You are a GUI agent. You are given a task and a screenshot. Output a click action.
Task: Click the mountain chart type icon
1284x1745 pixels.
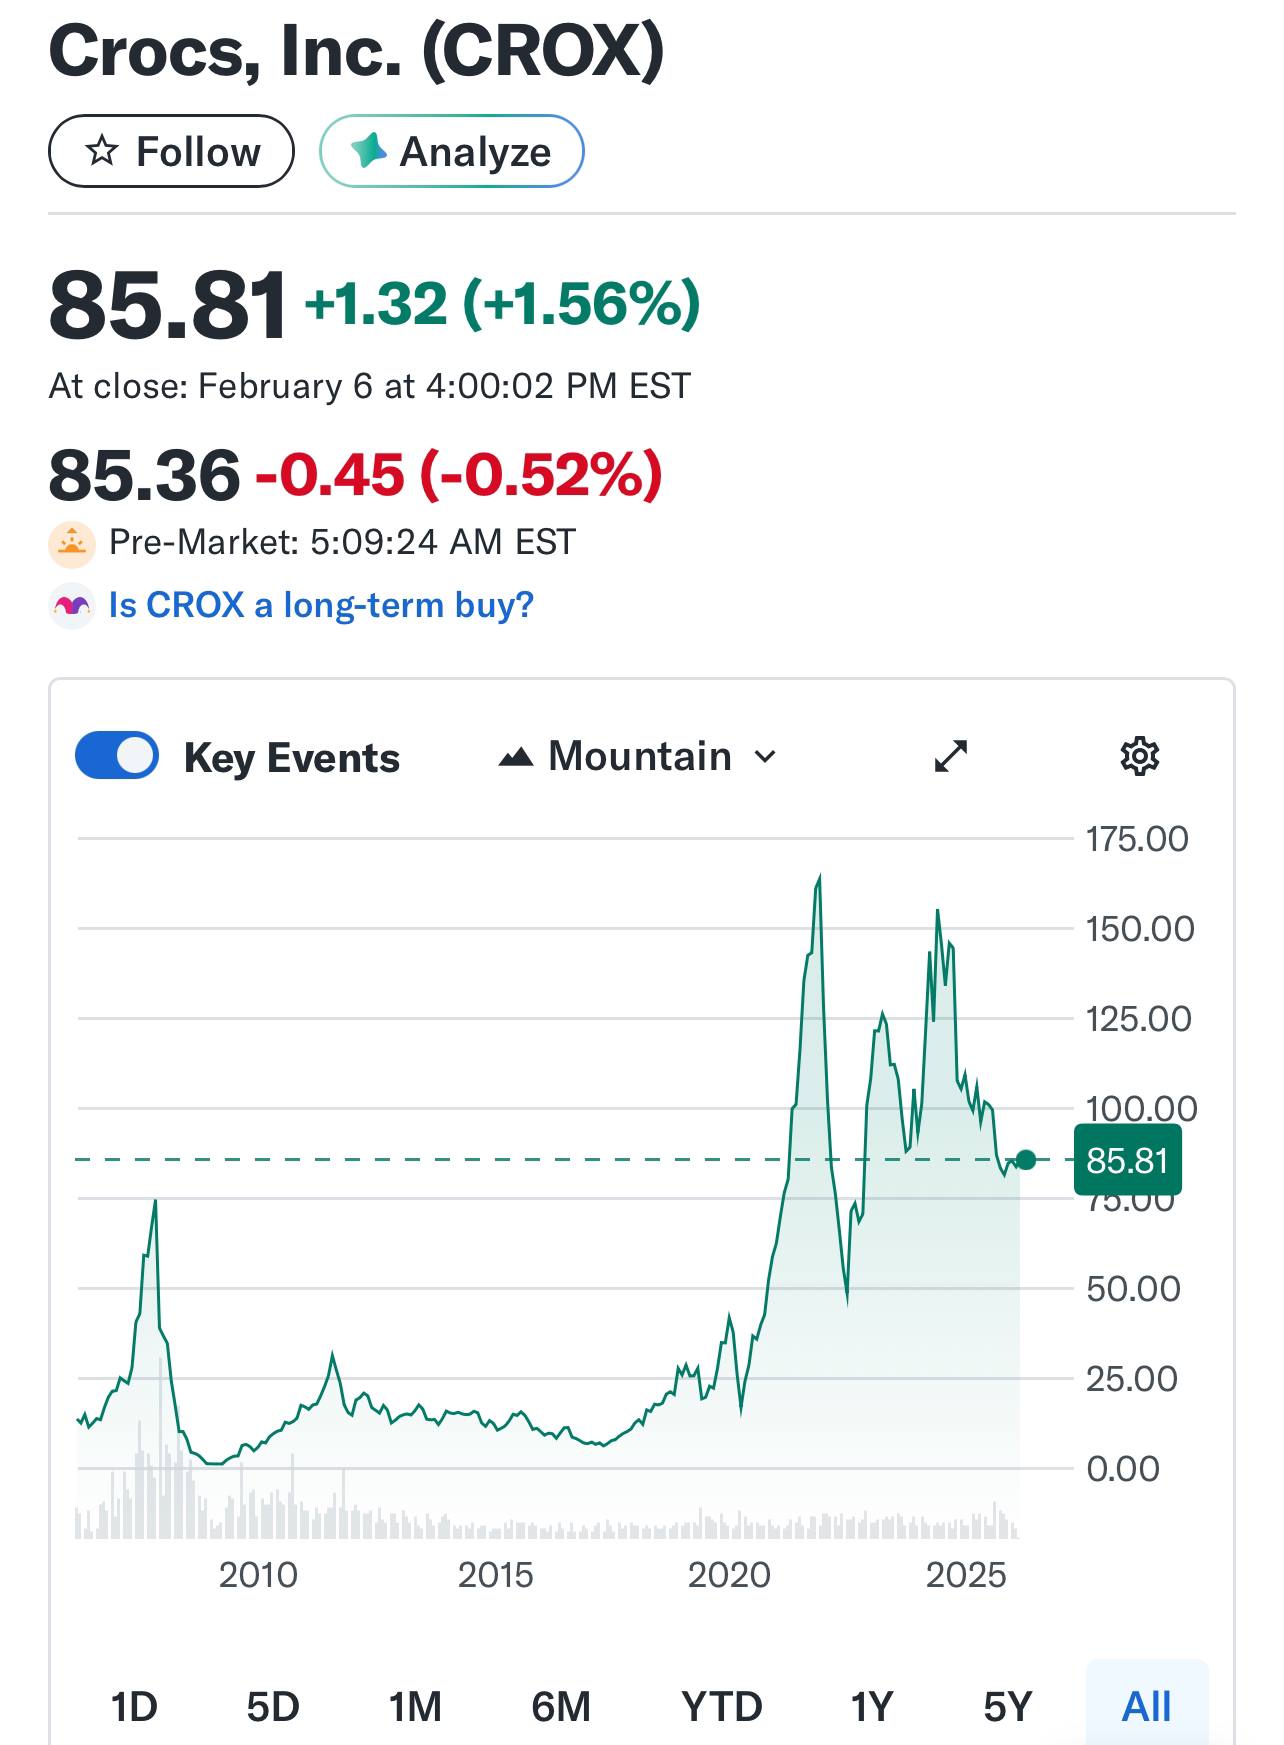(515, 758)
